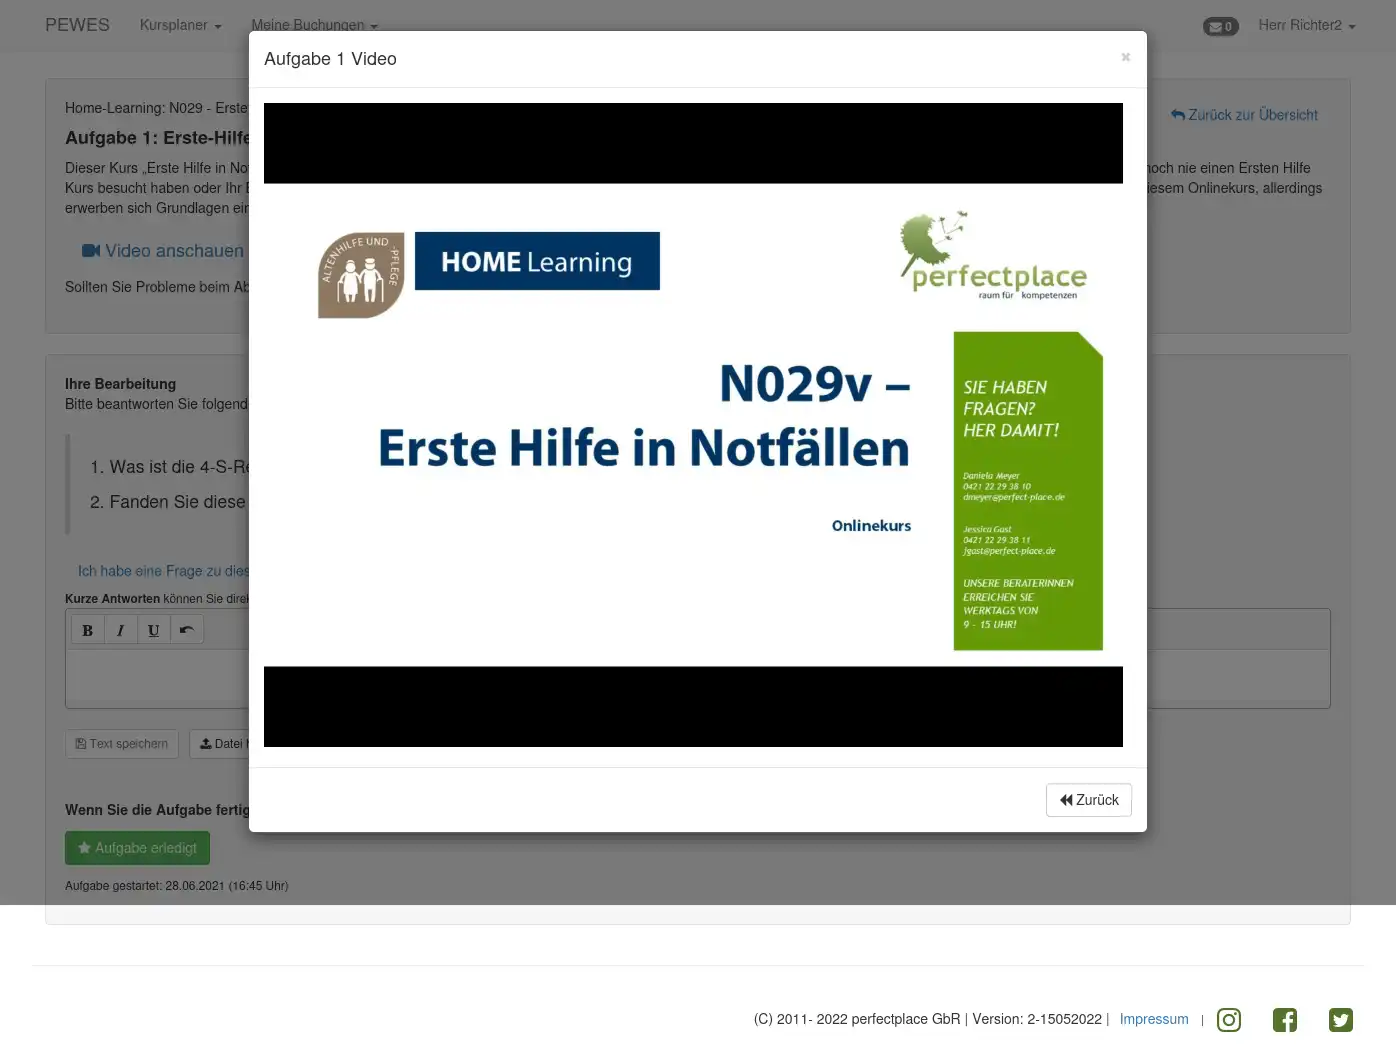The height and width of the screenshot is (1063, 1396).
Task: Click the perfectplace logo in the video
Action: click(992, 255)
